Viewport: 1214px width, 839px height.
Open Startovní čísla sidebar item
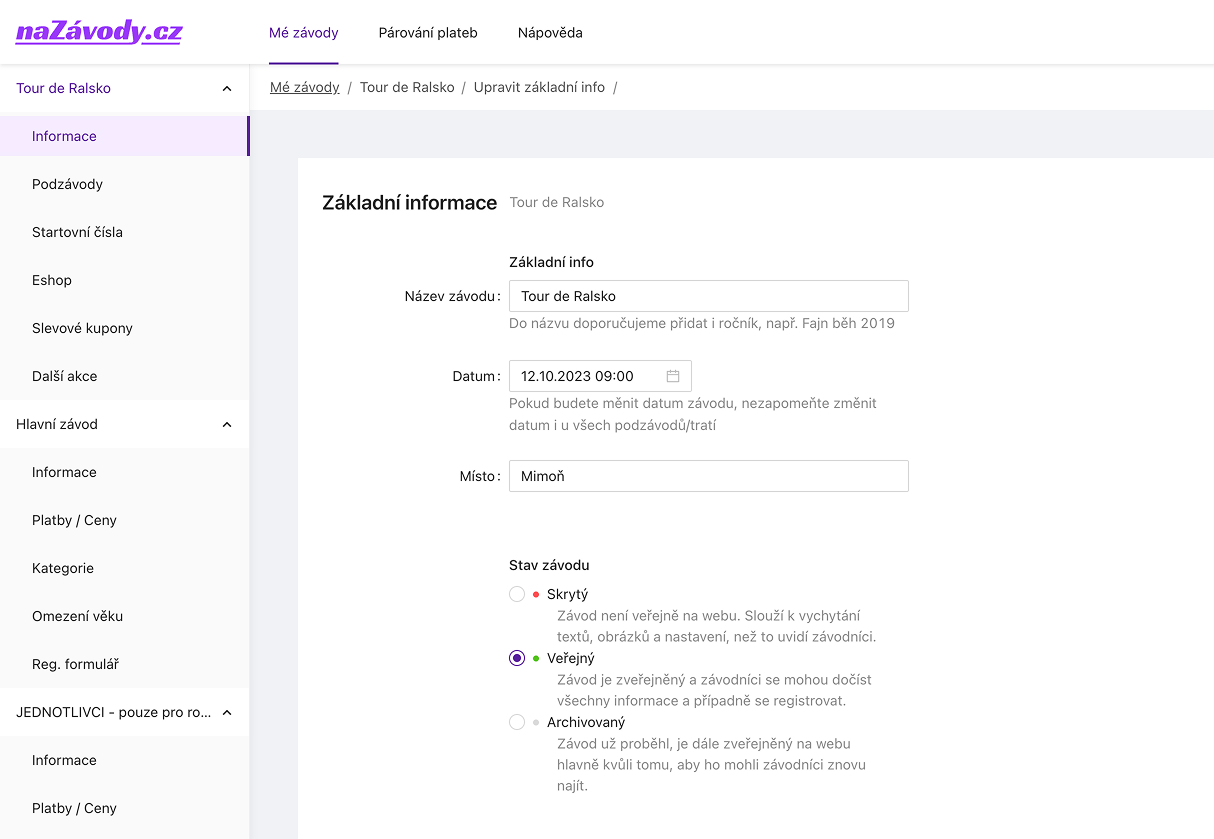click(77, 232)
